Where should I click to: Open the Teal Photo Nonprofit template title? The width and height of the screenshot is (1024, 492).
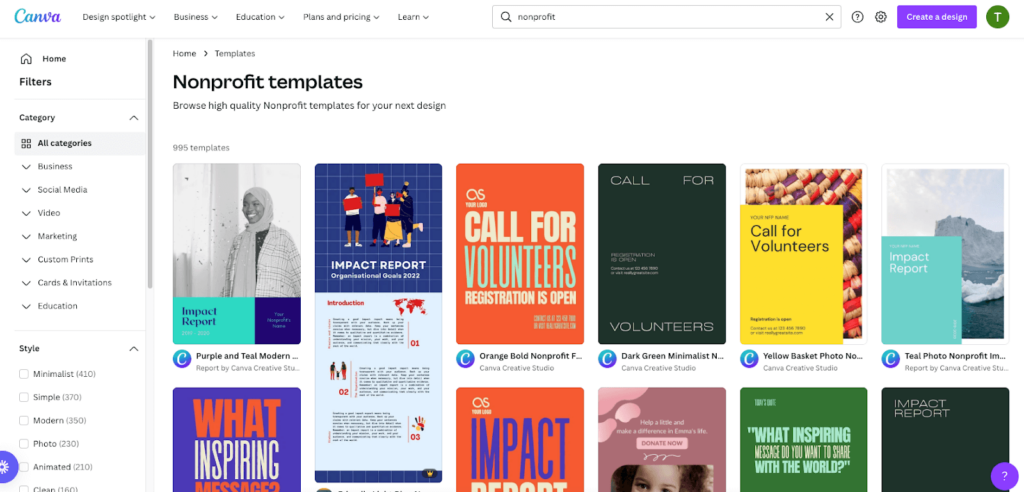(956, 357)
